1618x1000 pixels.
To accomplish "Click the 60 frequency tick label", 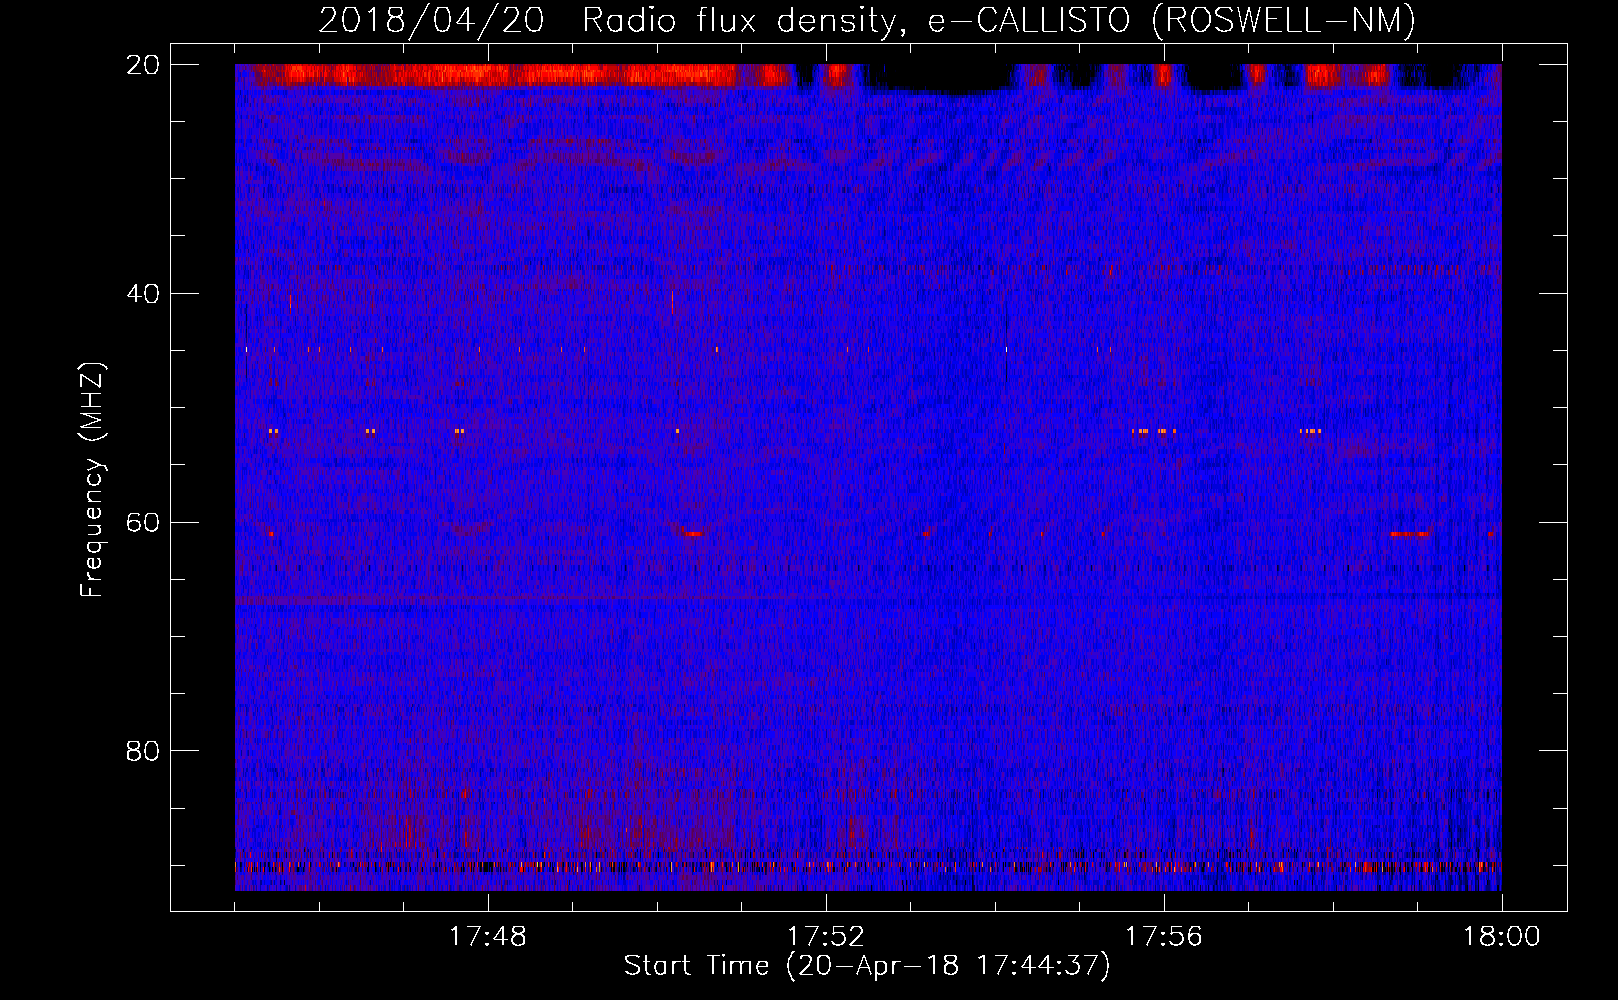I will pyautogui.click(x=143, y=523).
